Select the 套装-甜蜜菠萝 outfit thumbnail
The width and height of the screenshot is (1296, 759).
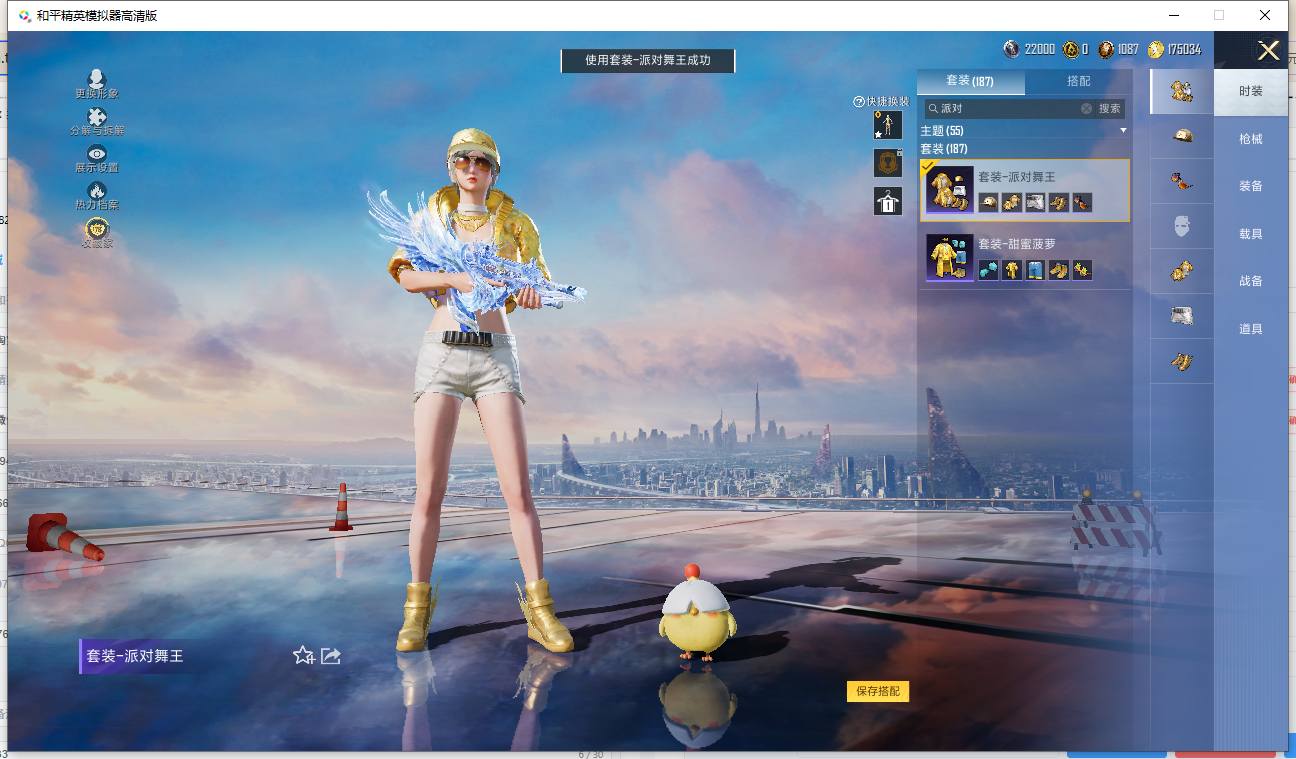click(x=949, y=257)
